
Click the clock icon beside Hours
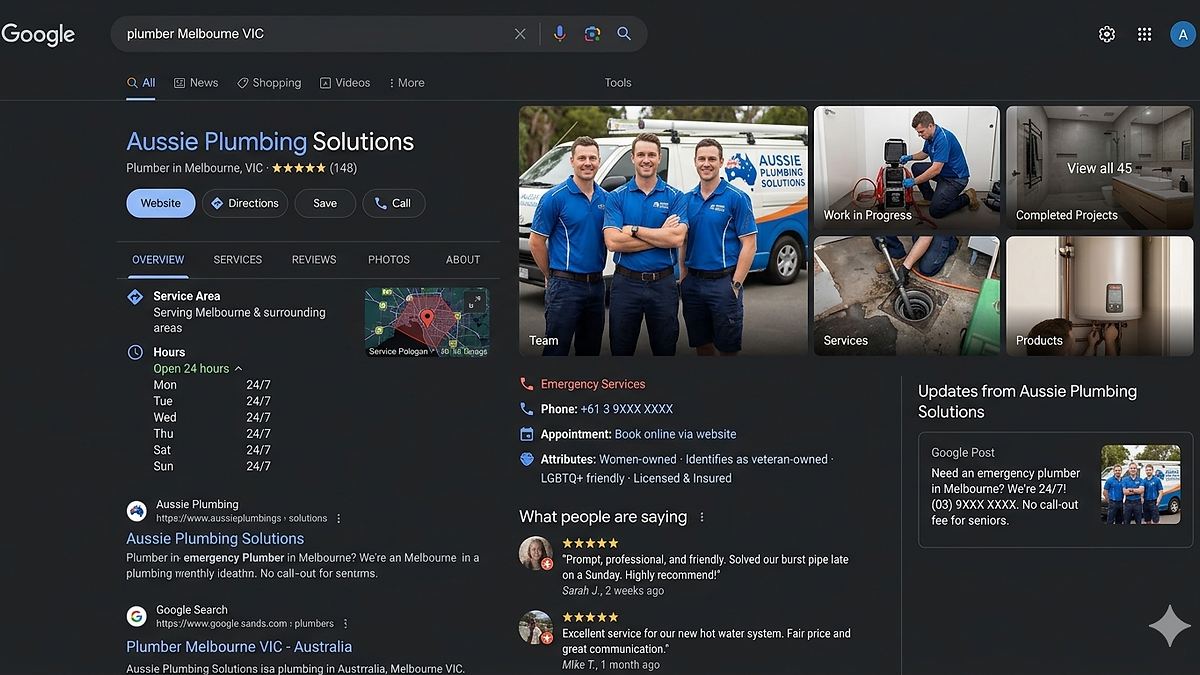click(x=135, y=352)
